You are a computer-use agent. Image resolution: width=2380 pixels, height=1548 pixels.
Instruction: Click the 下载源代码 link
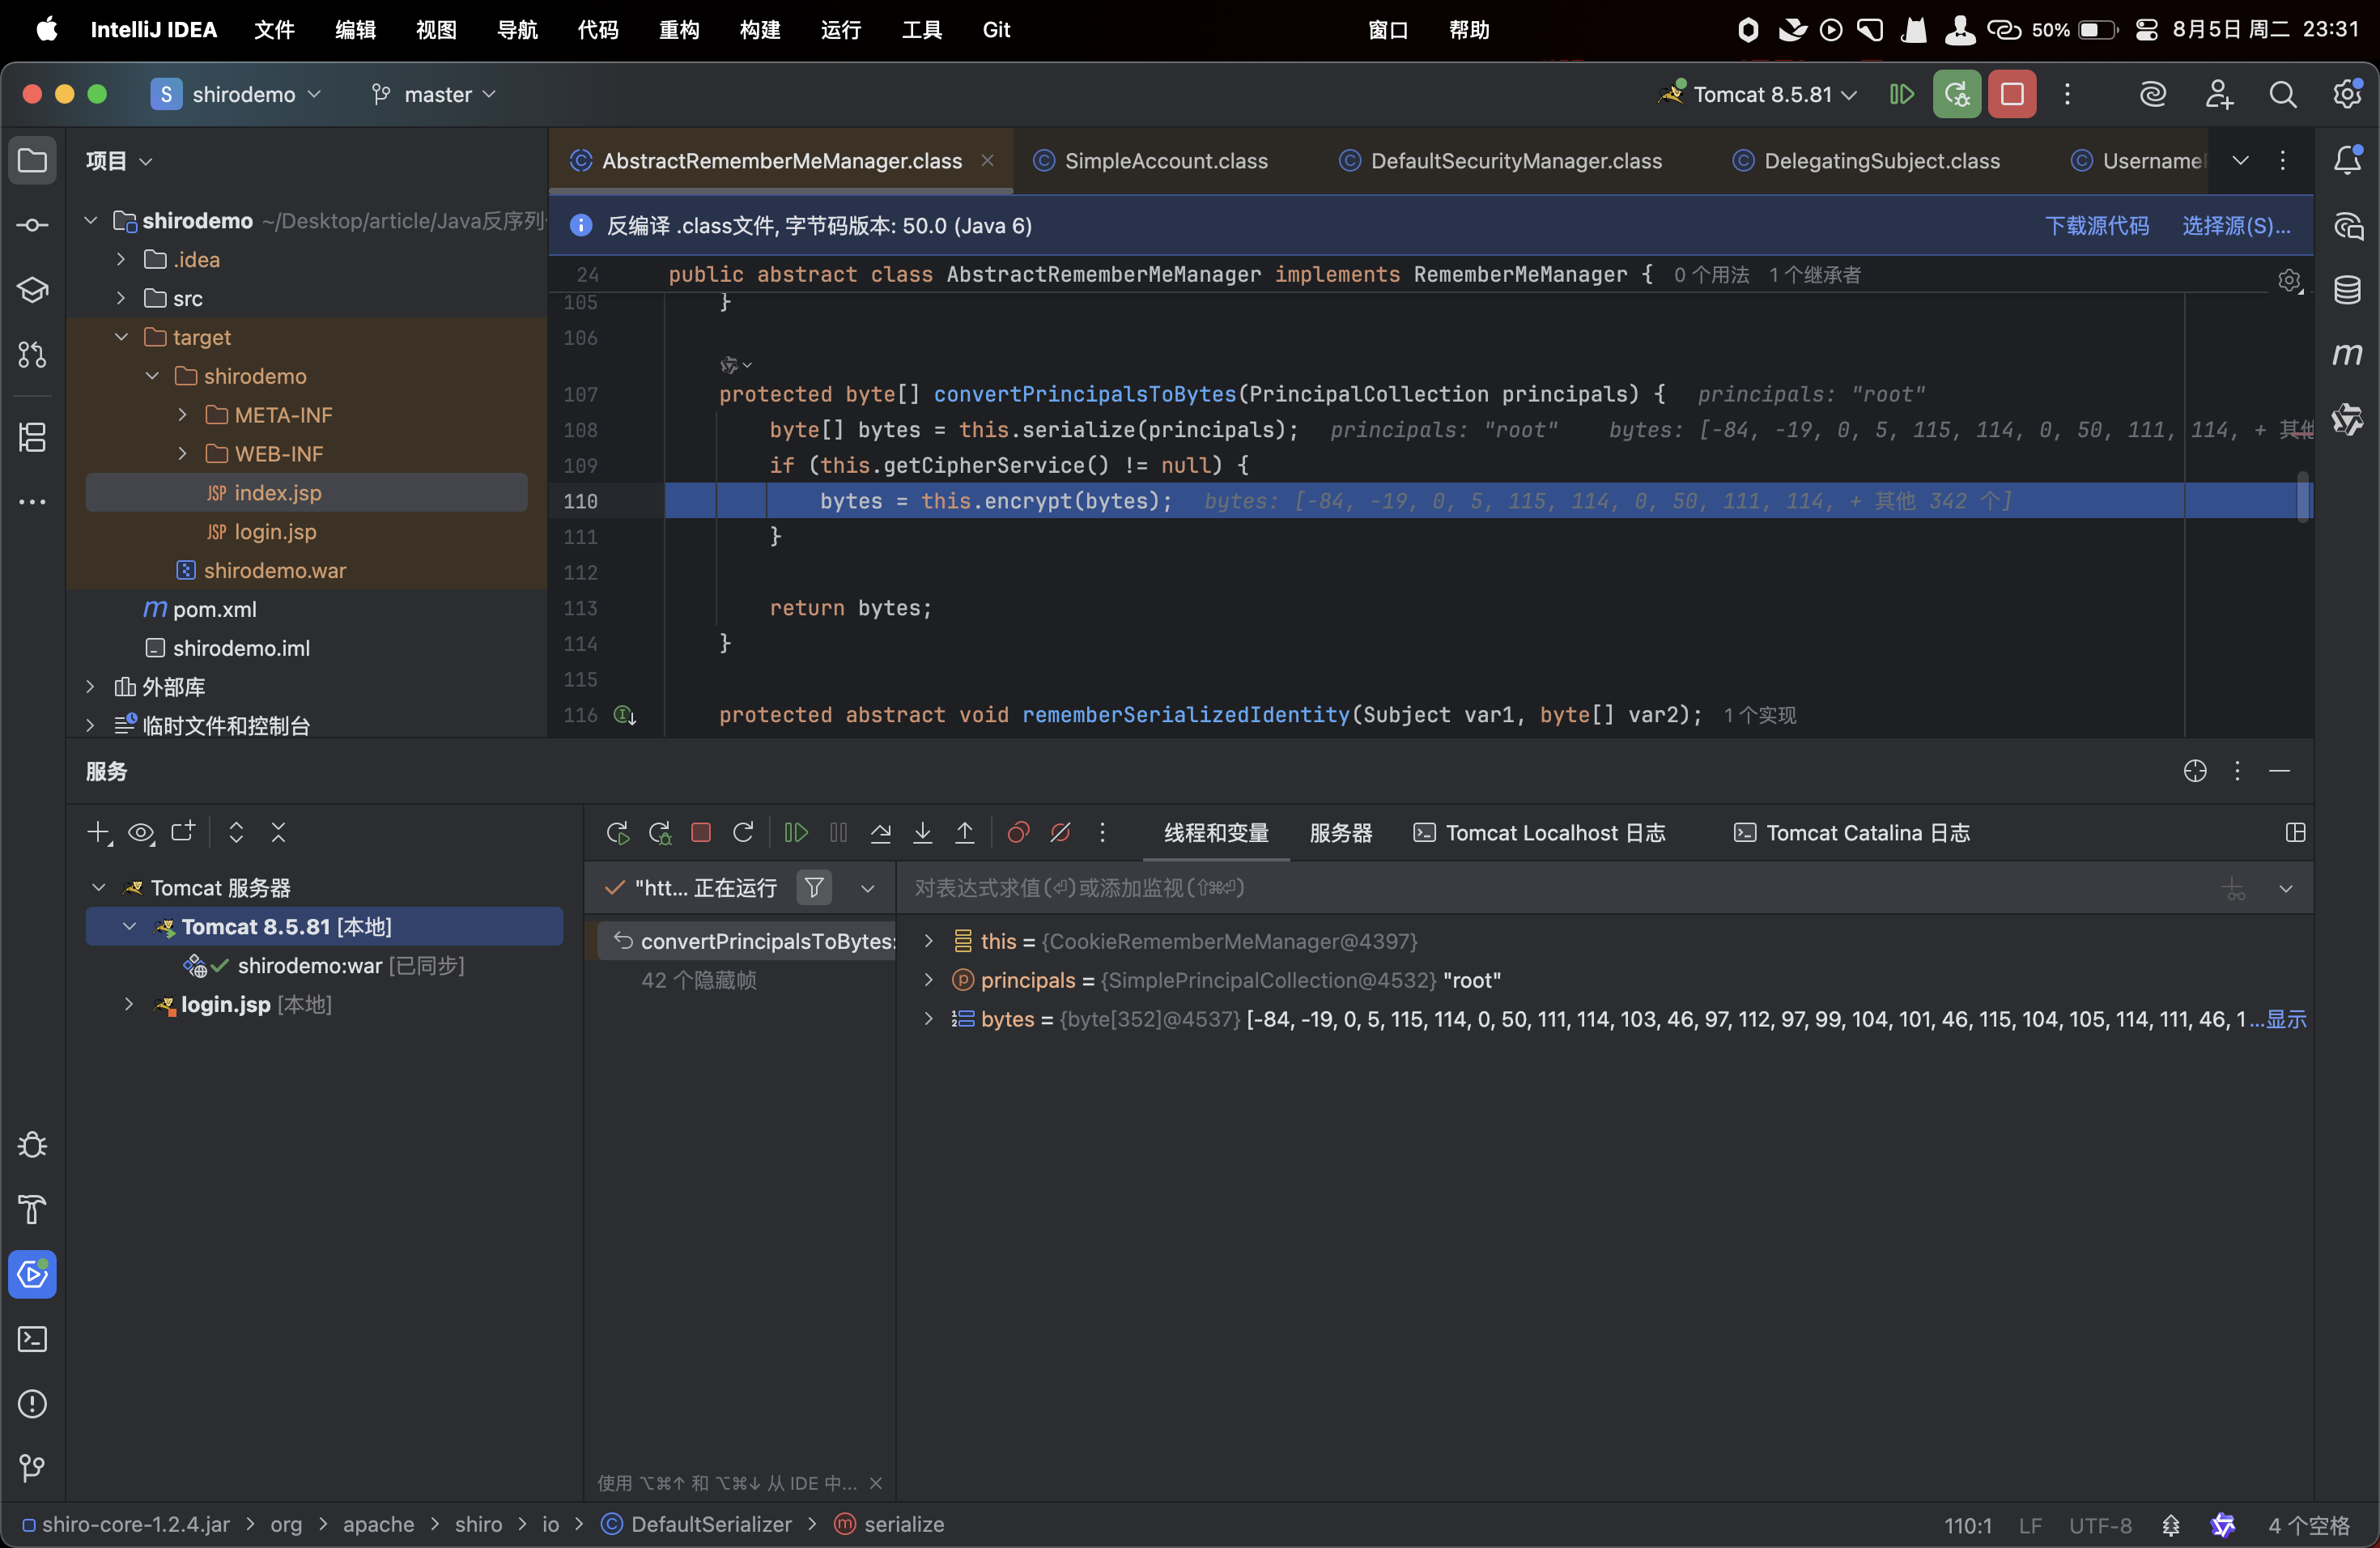coord(2096,225)
